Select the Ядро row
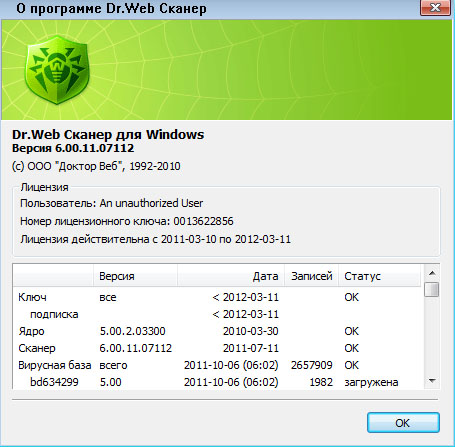The height and width of the screenshot is (447, 455). point(218,331)
